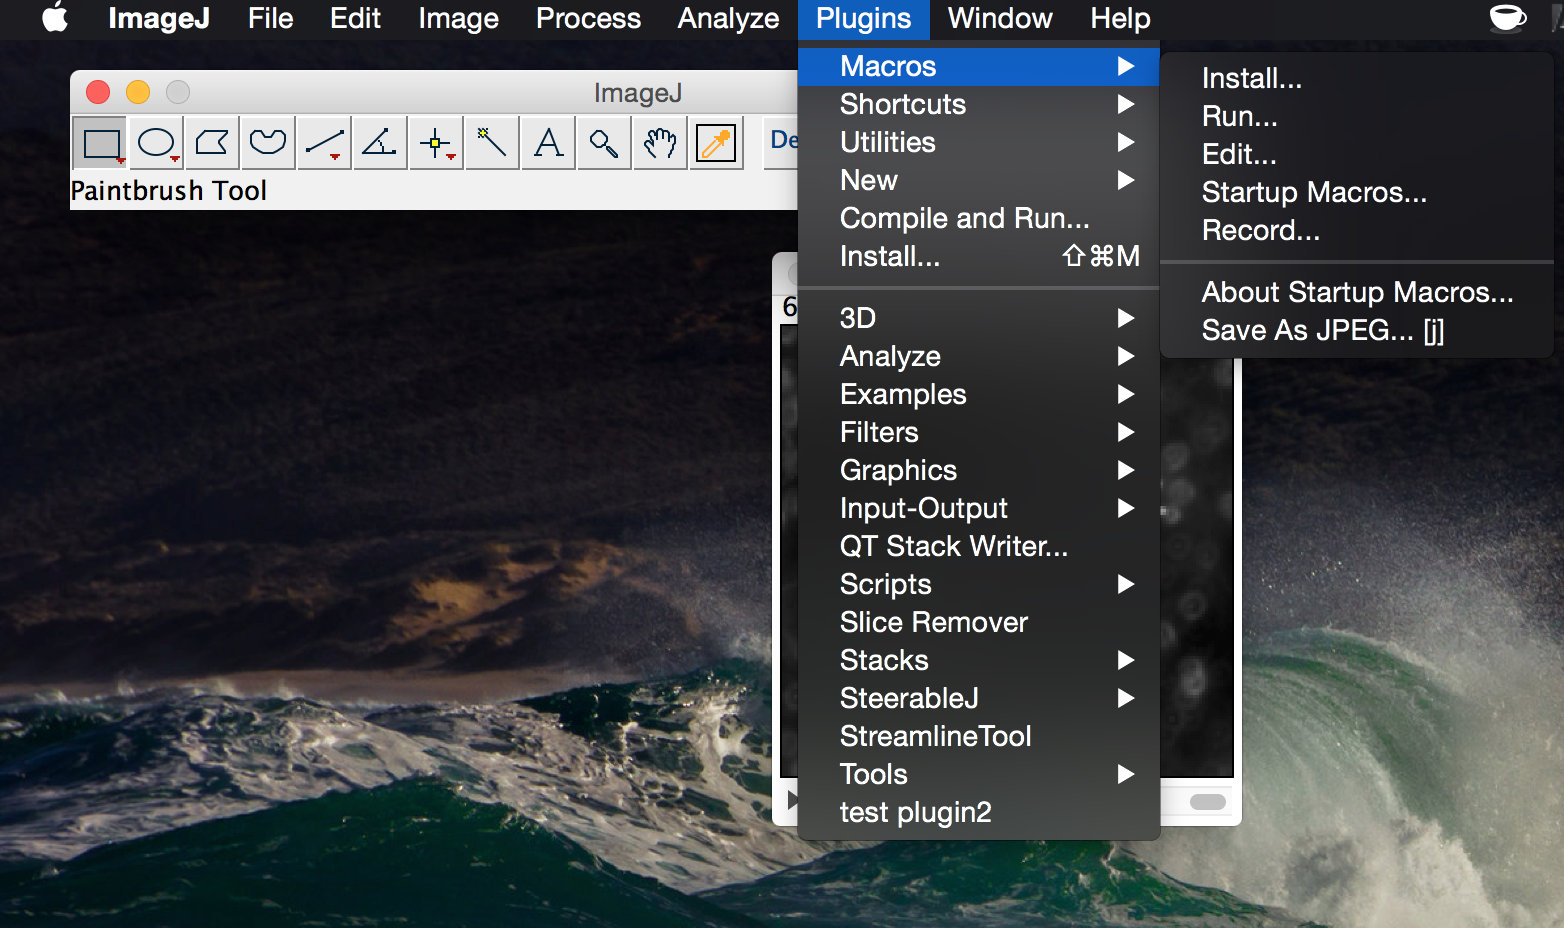Expand the Macros submenu
The width and height of the screenshot is (1564, 928).
tap(978, 66)
